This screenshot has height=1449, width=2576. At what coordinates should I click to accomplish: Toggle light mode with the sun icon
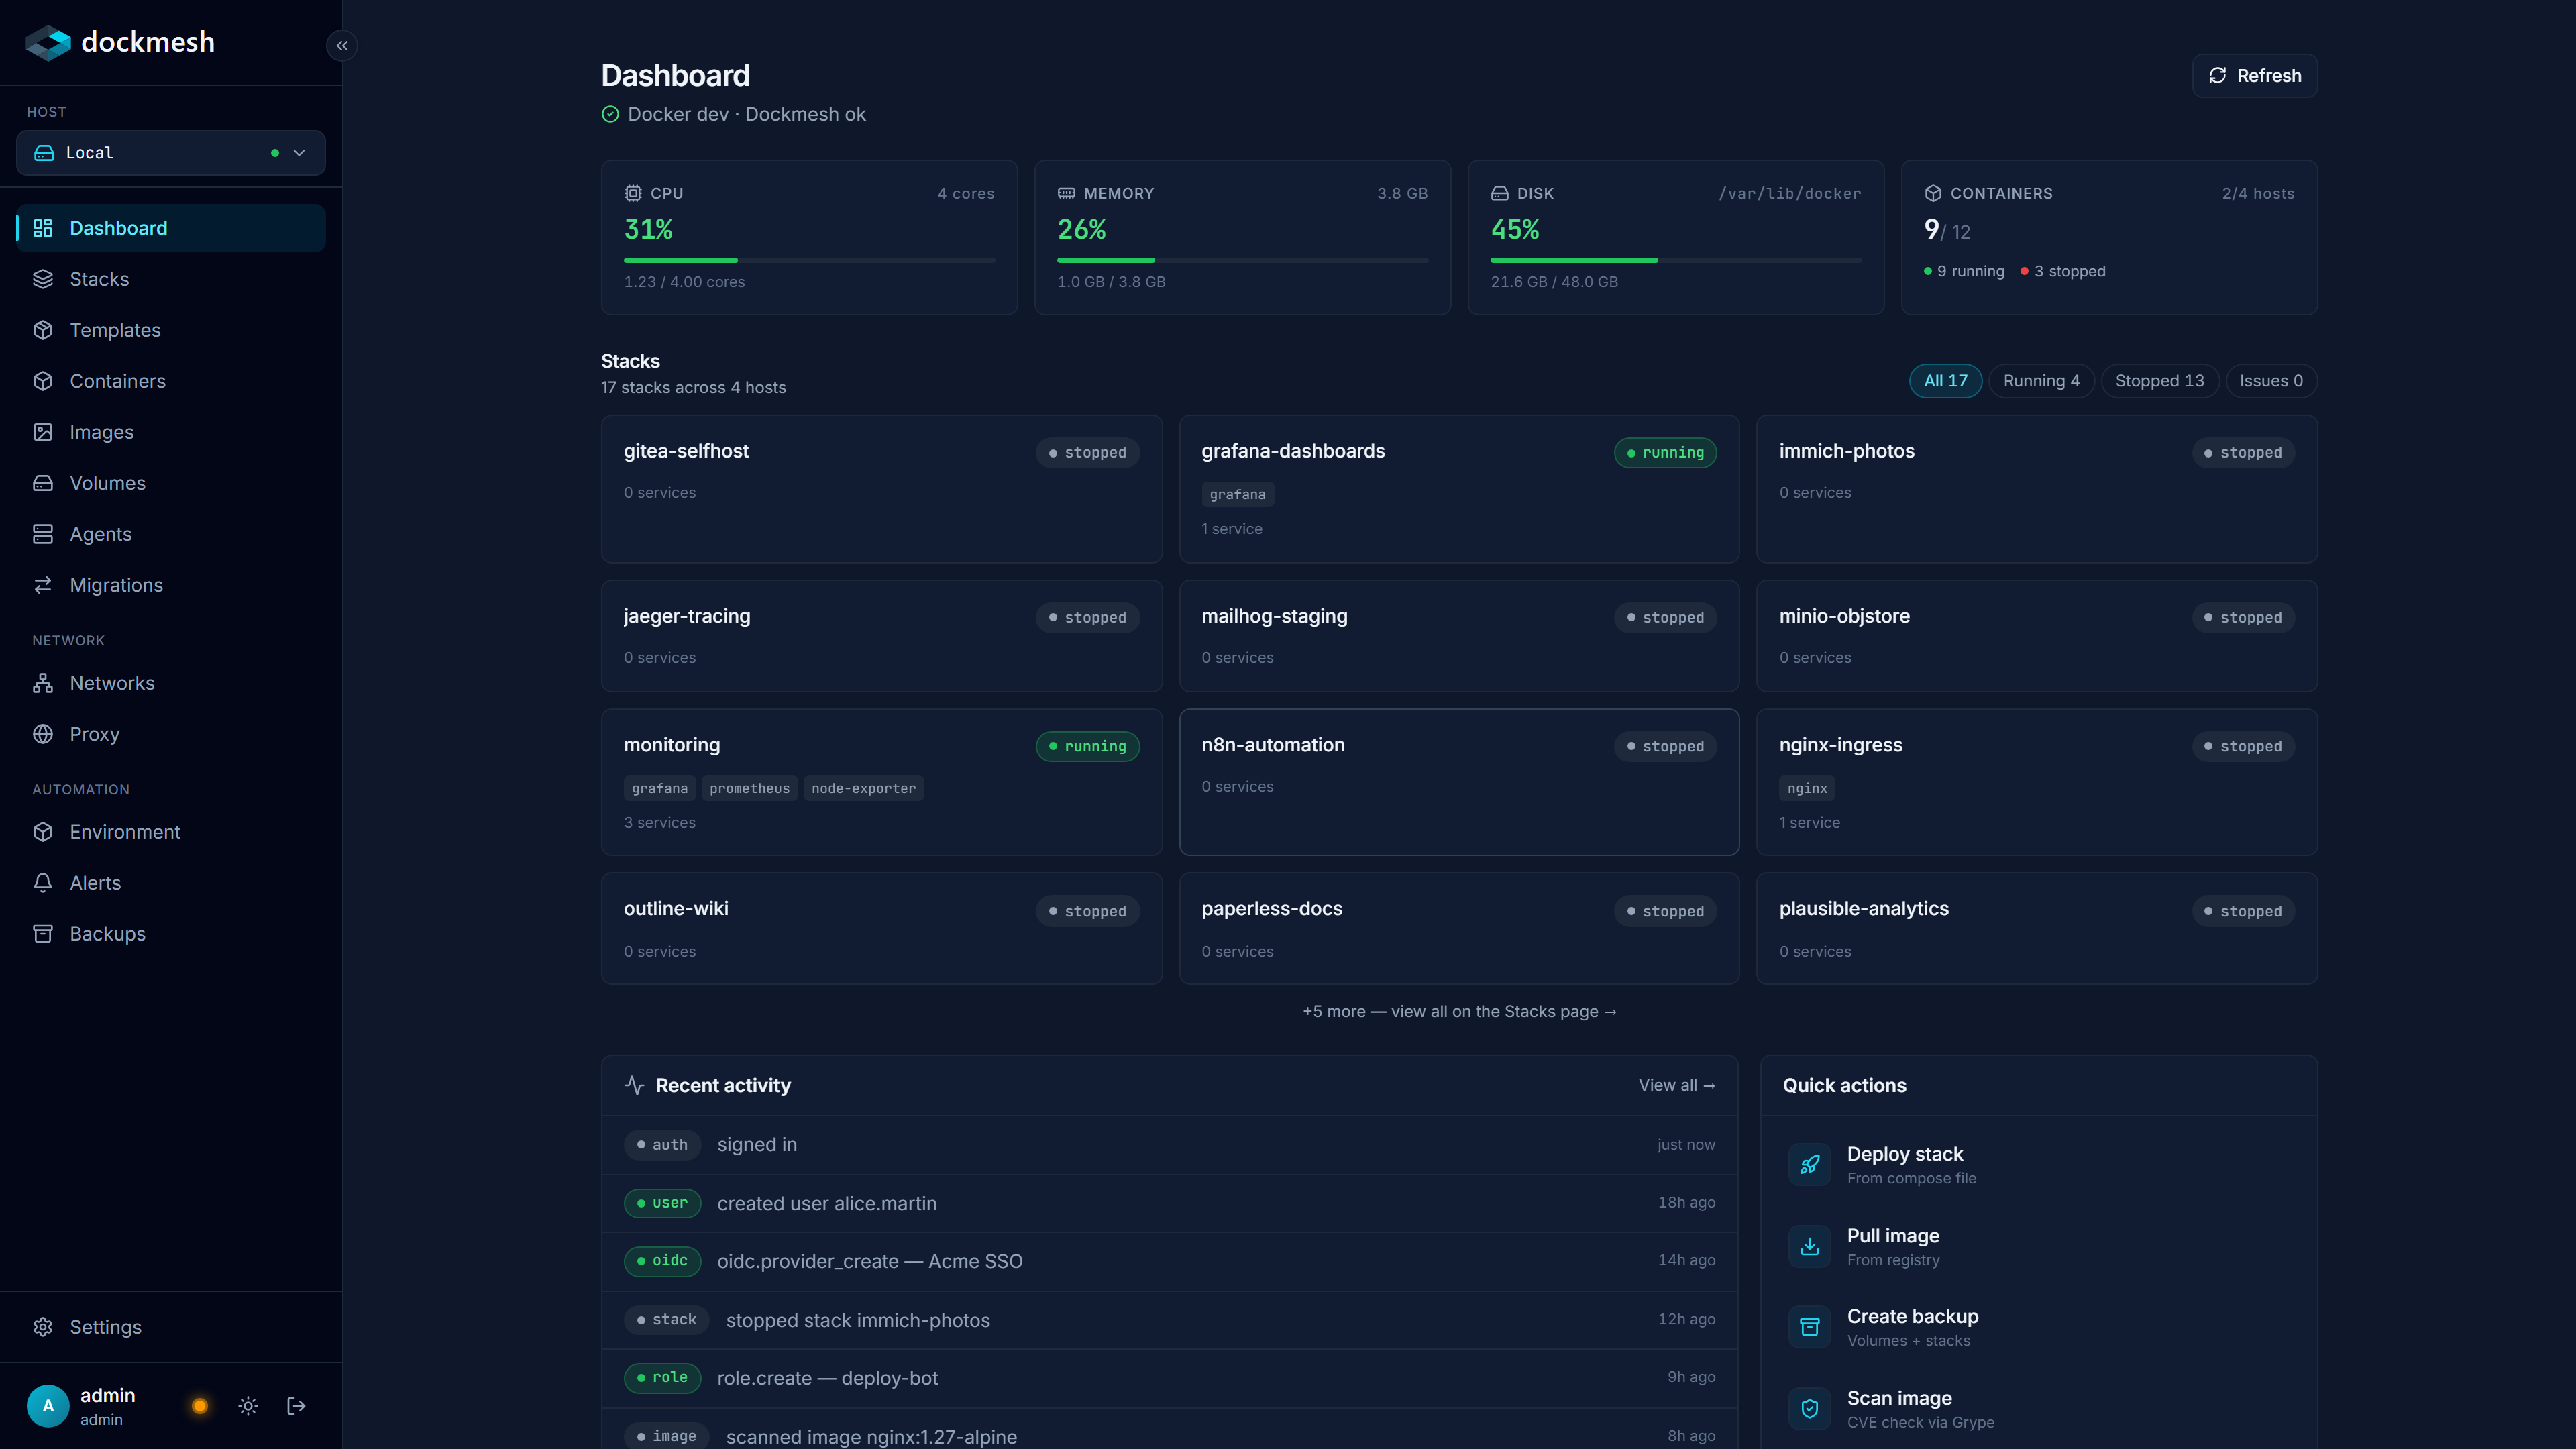pyautogui.click(x=247, y=1405)
